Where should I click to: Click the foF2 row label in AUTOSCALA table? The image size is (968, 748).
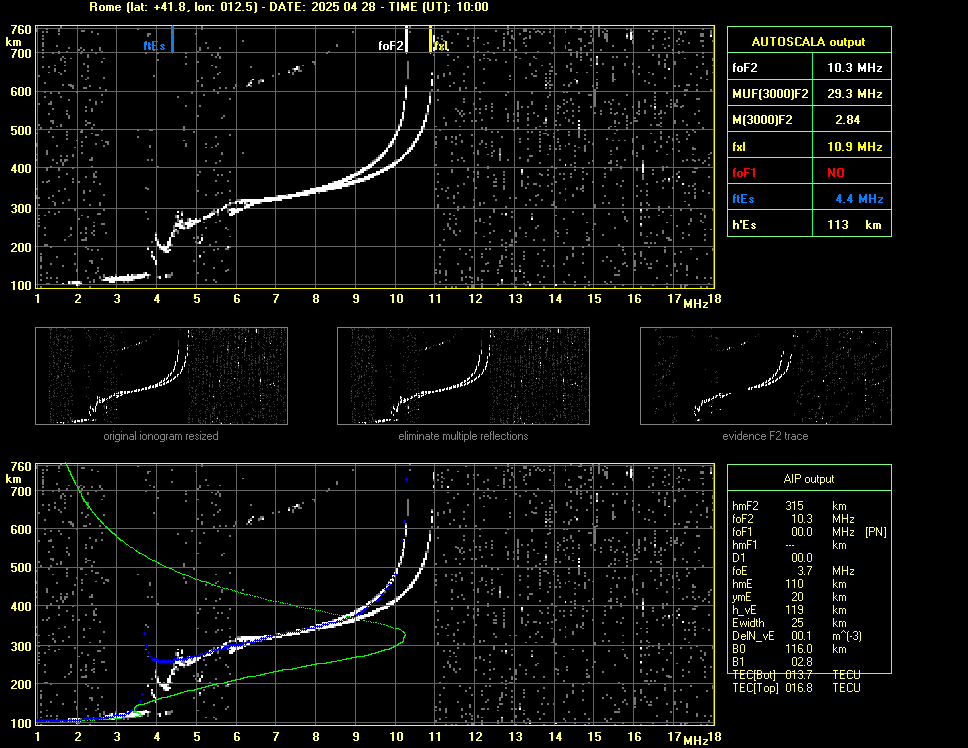click(x=745, y=68)
